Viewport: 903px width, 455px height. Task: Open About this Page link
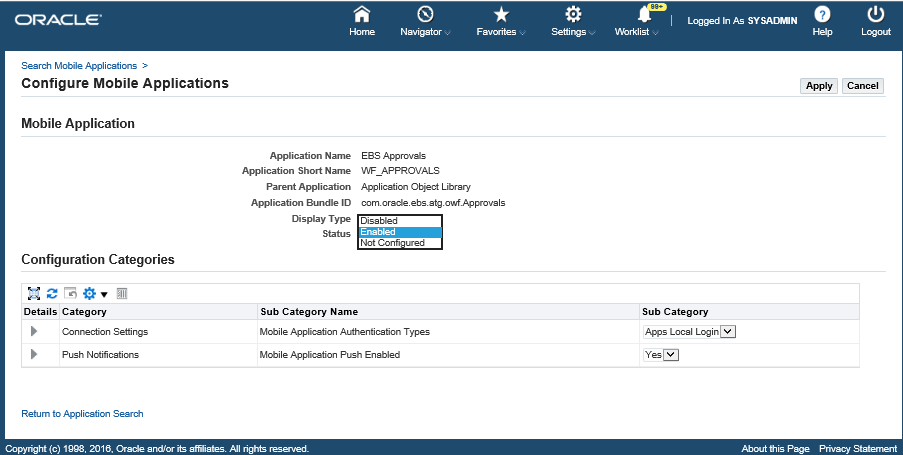775,449
